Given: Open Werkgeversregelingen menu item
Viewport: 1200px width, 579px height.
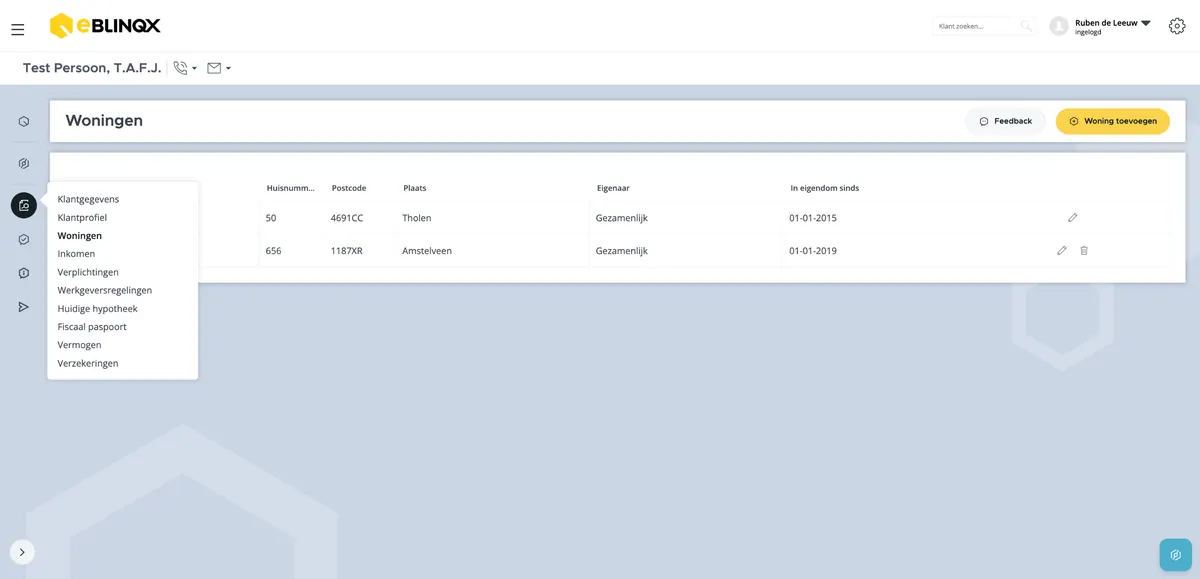Looking at the screenshot, I should pyautogui.click(x=105, y=290).
